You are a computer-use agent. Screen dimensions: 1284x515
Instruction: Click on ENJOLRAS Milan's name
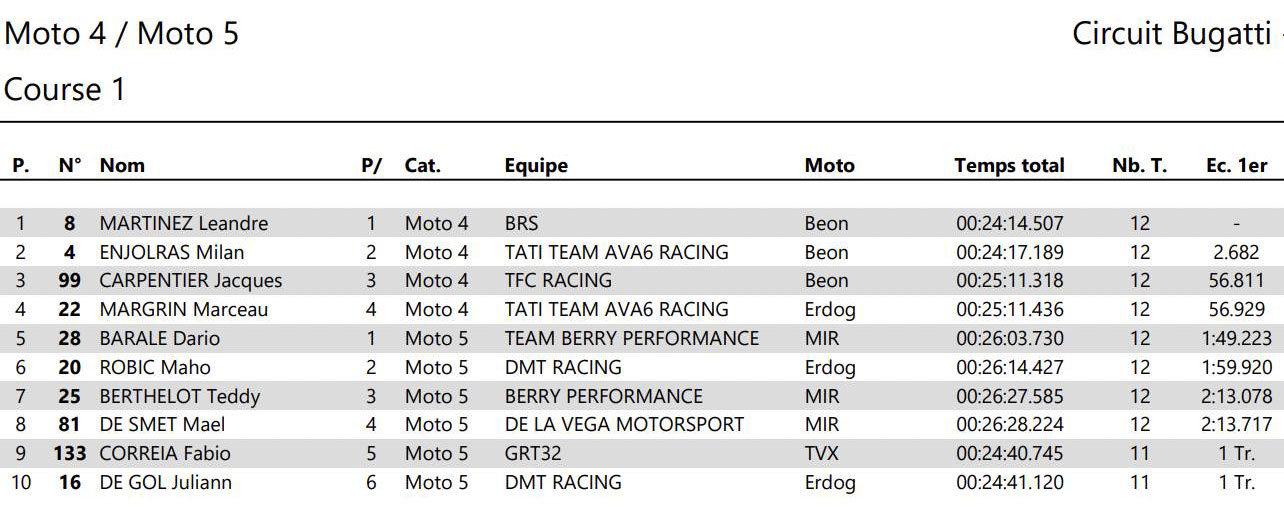172,253
